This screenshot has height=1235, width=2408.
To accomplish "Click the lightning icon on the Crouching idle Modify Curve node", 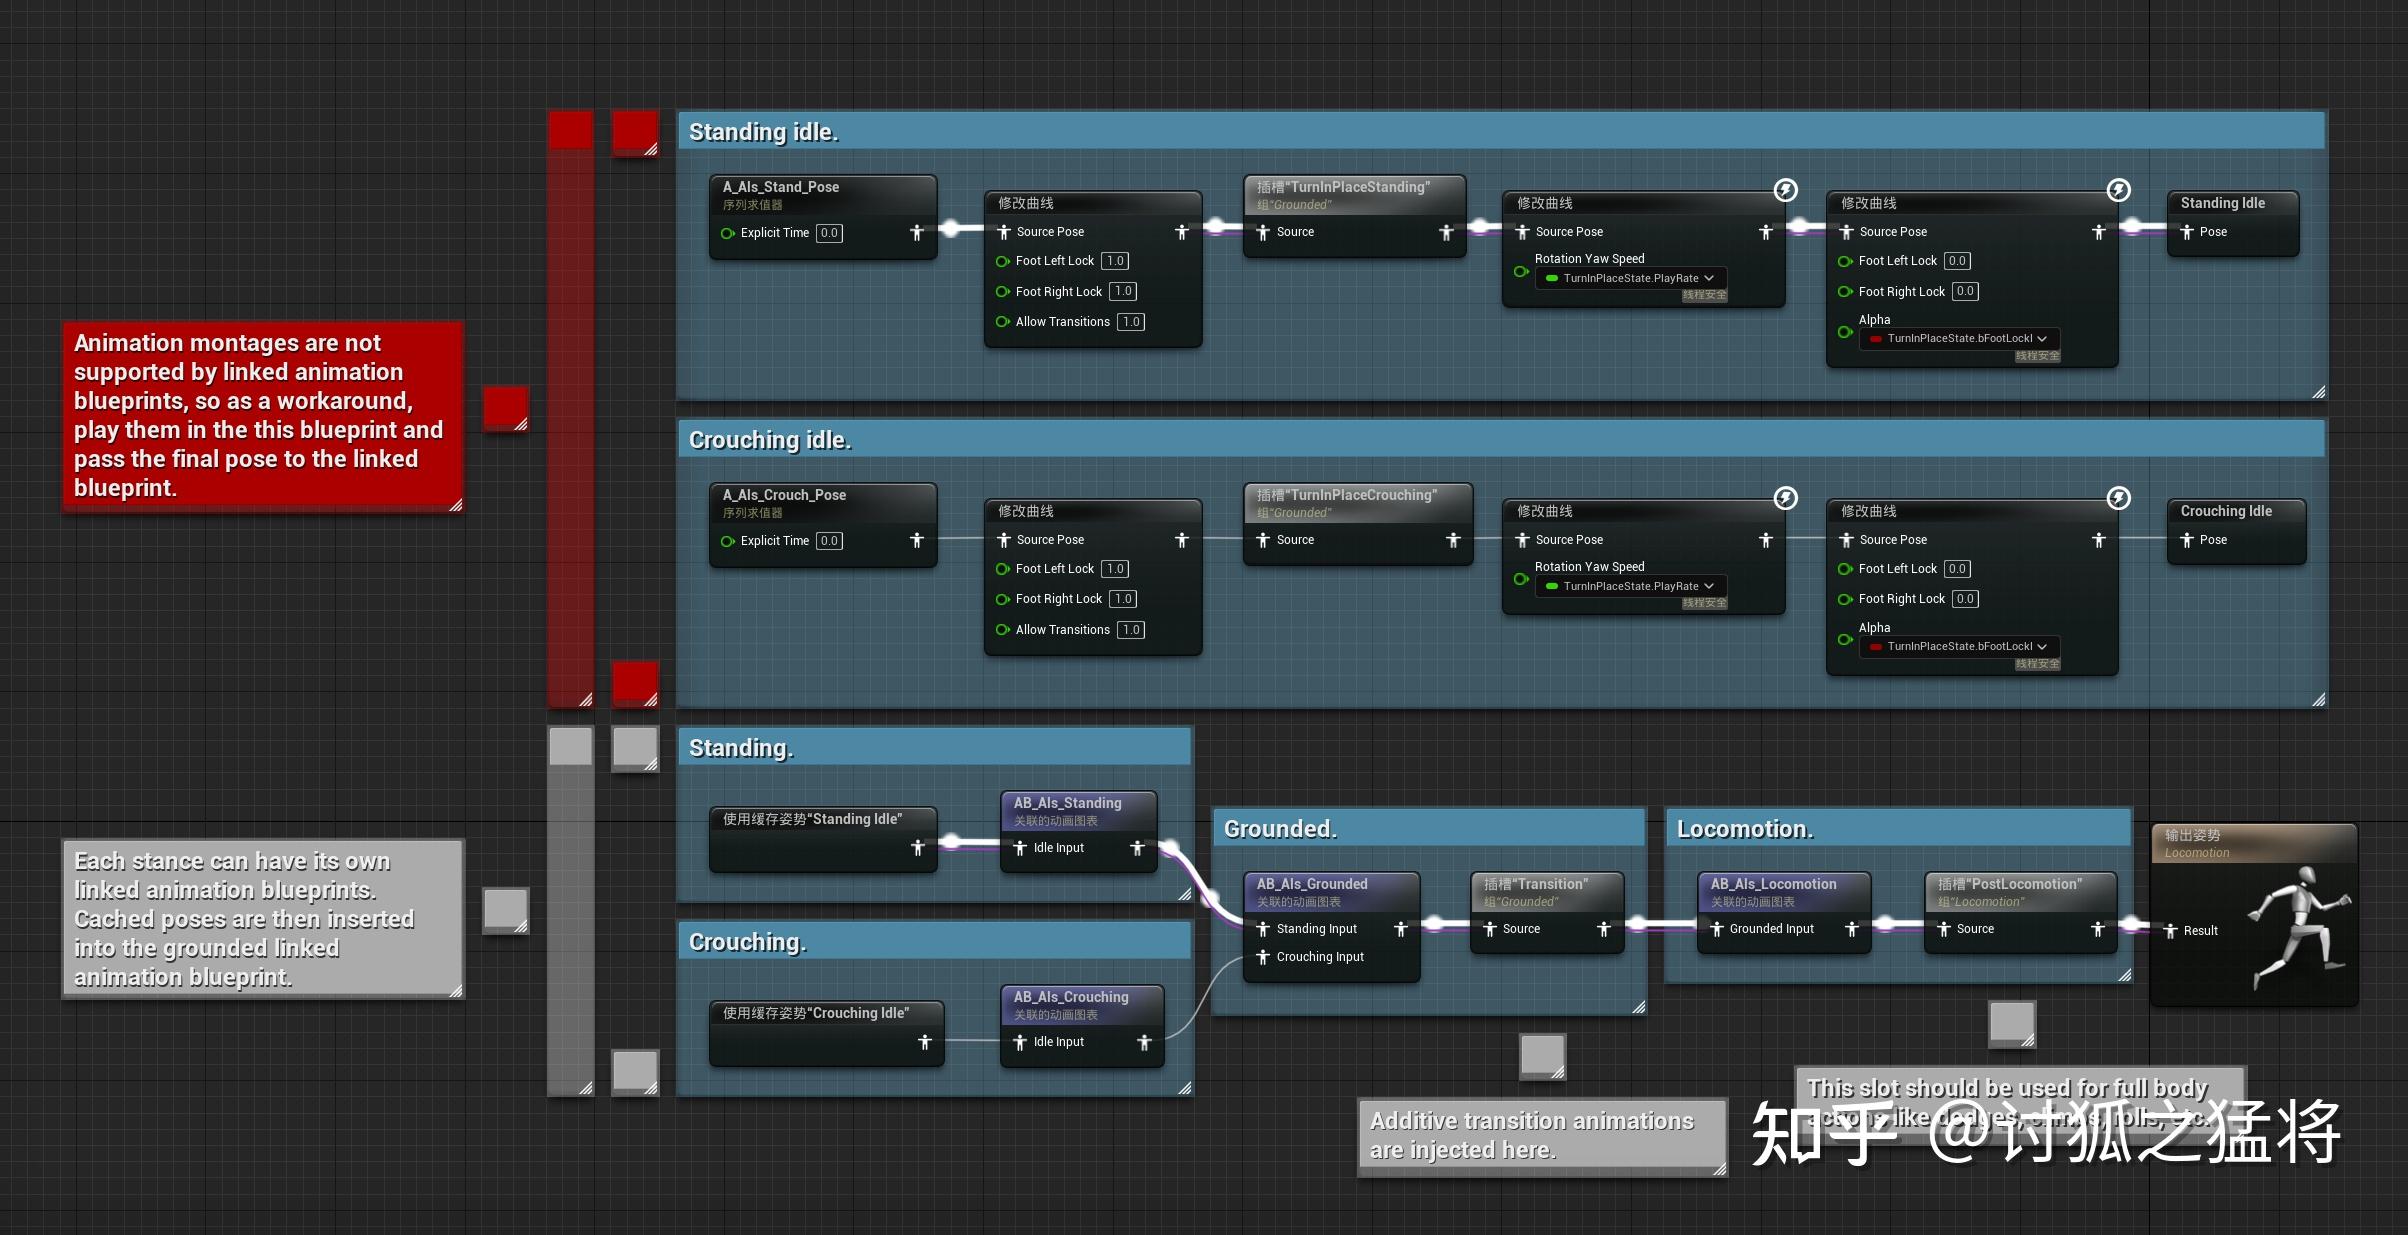I will point(1786,498).
